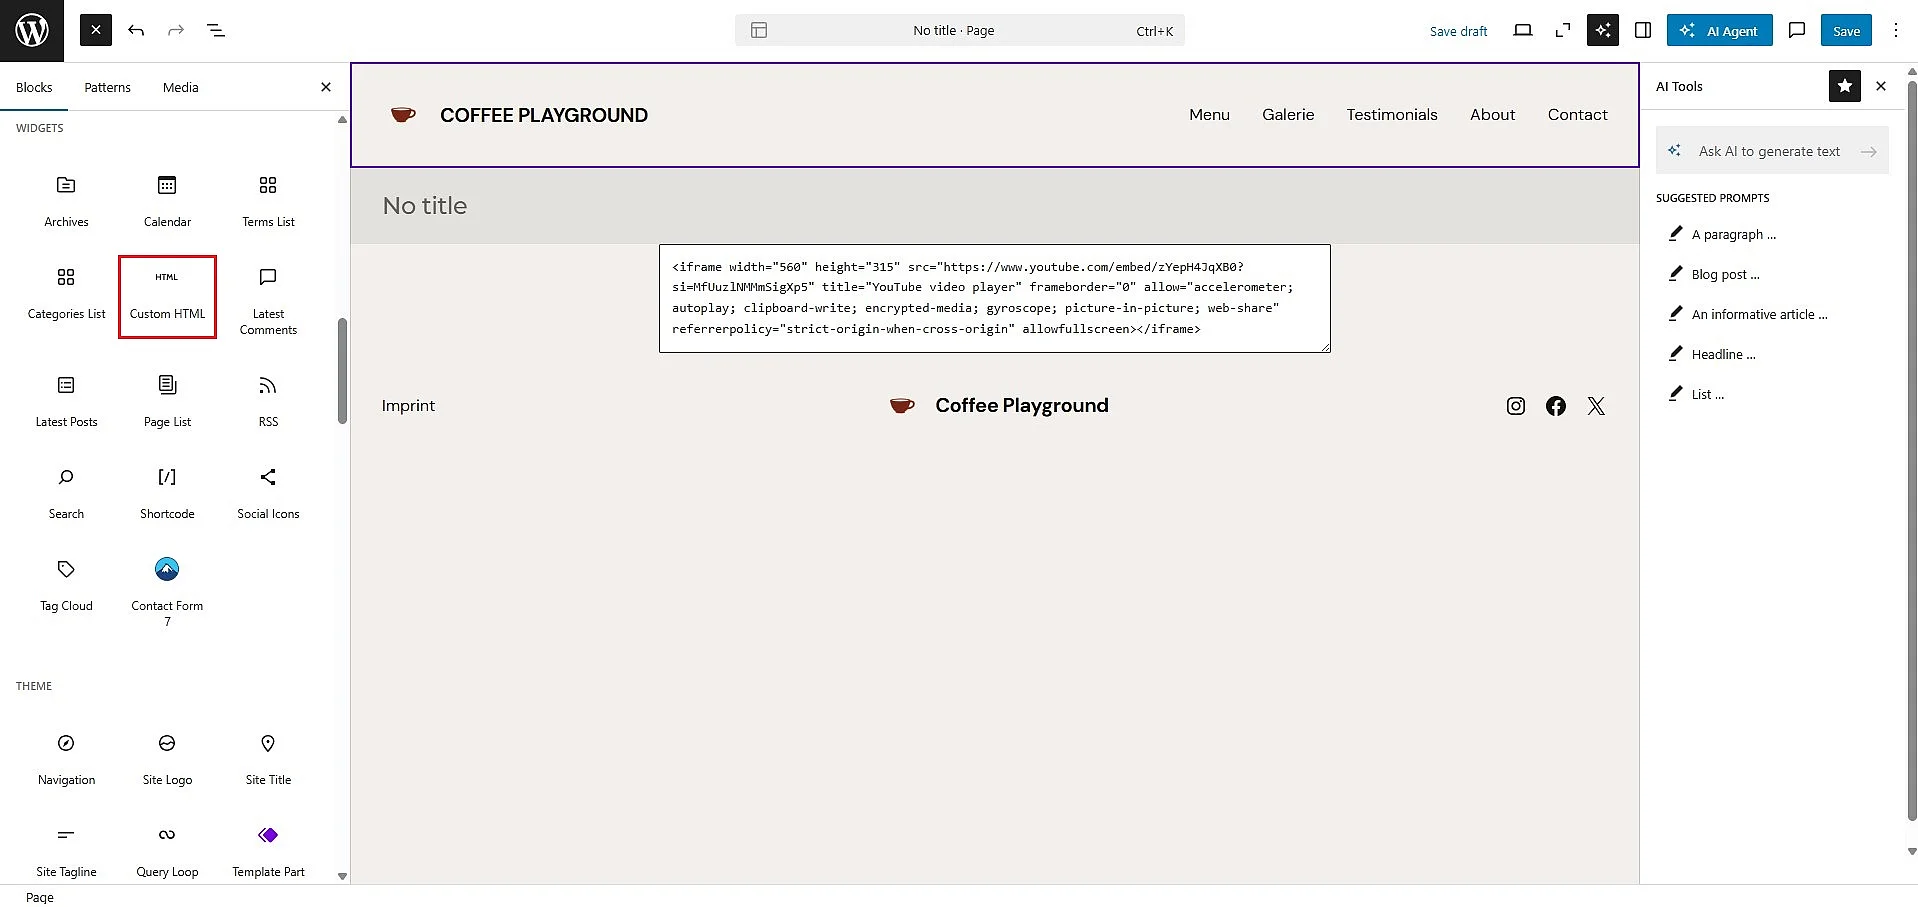Open the desktop preview view options
This screenshot has width=1918, height=907.
tap(1523, 30)
